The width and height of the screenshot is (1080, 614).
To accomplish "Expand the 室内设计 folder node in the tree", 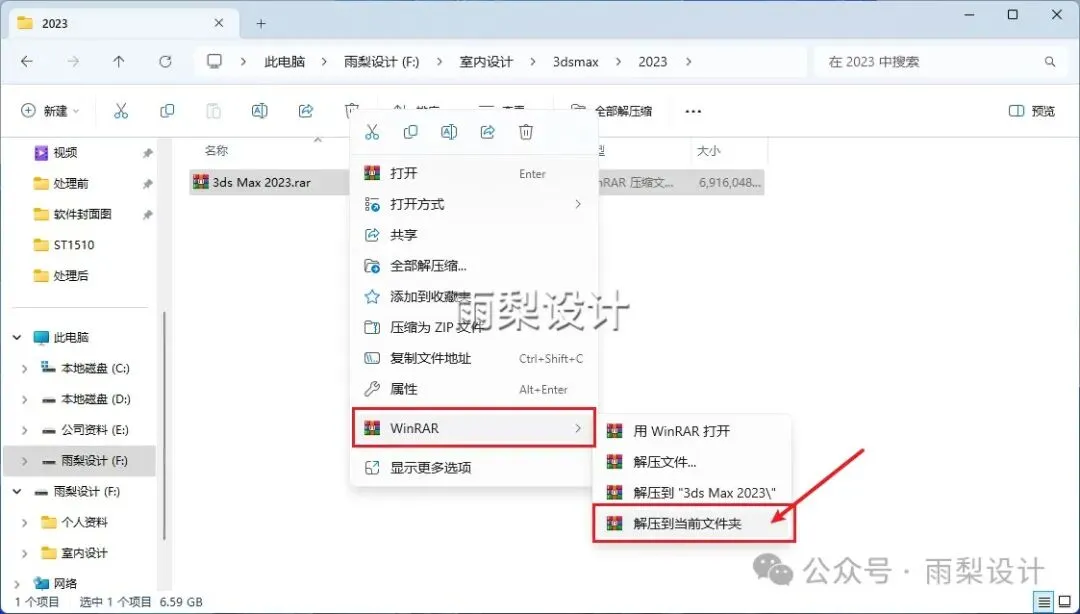I will (x=25, y=553).
